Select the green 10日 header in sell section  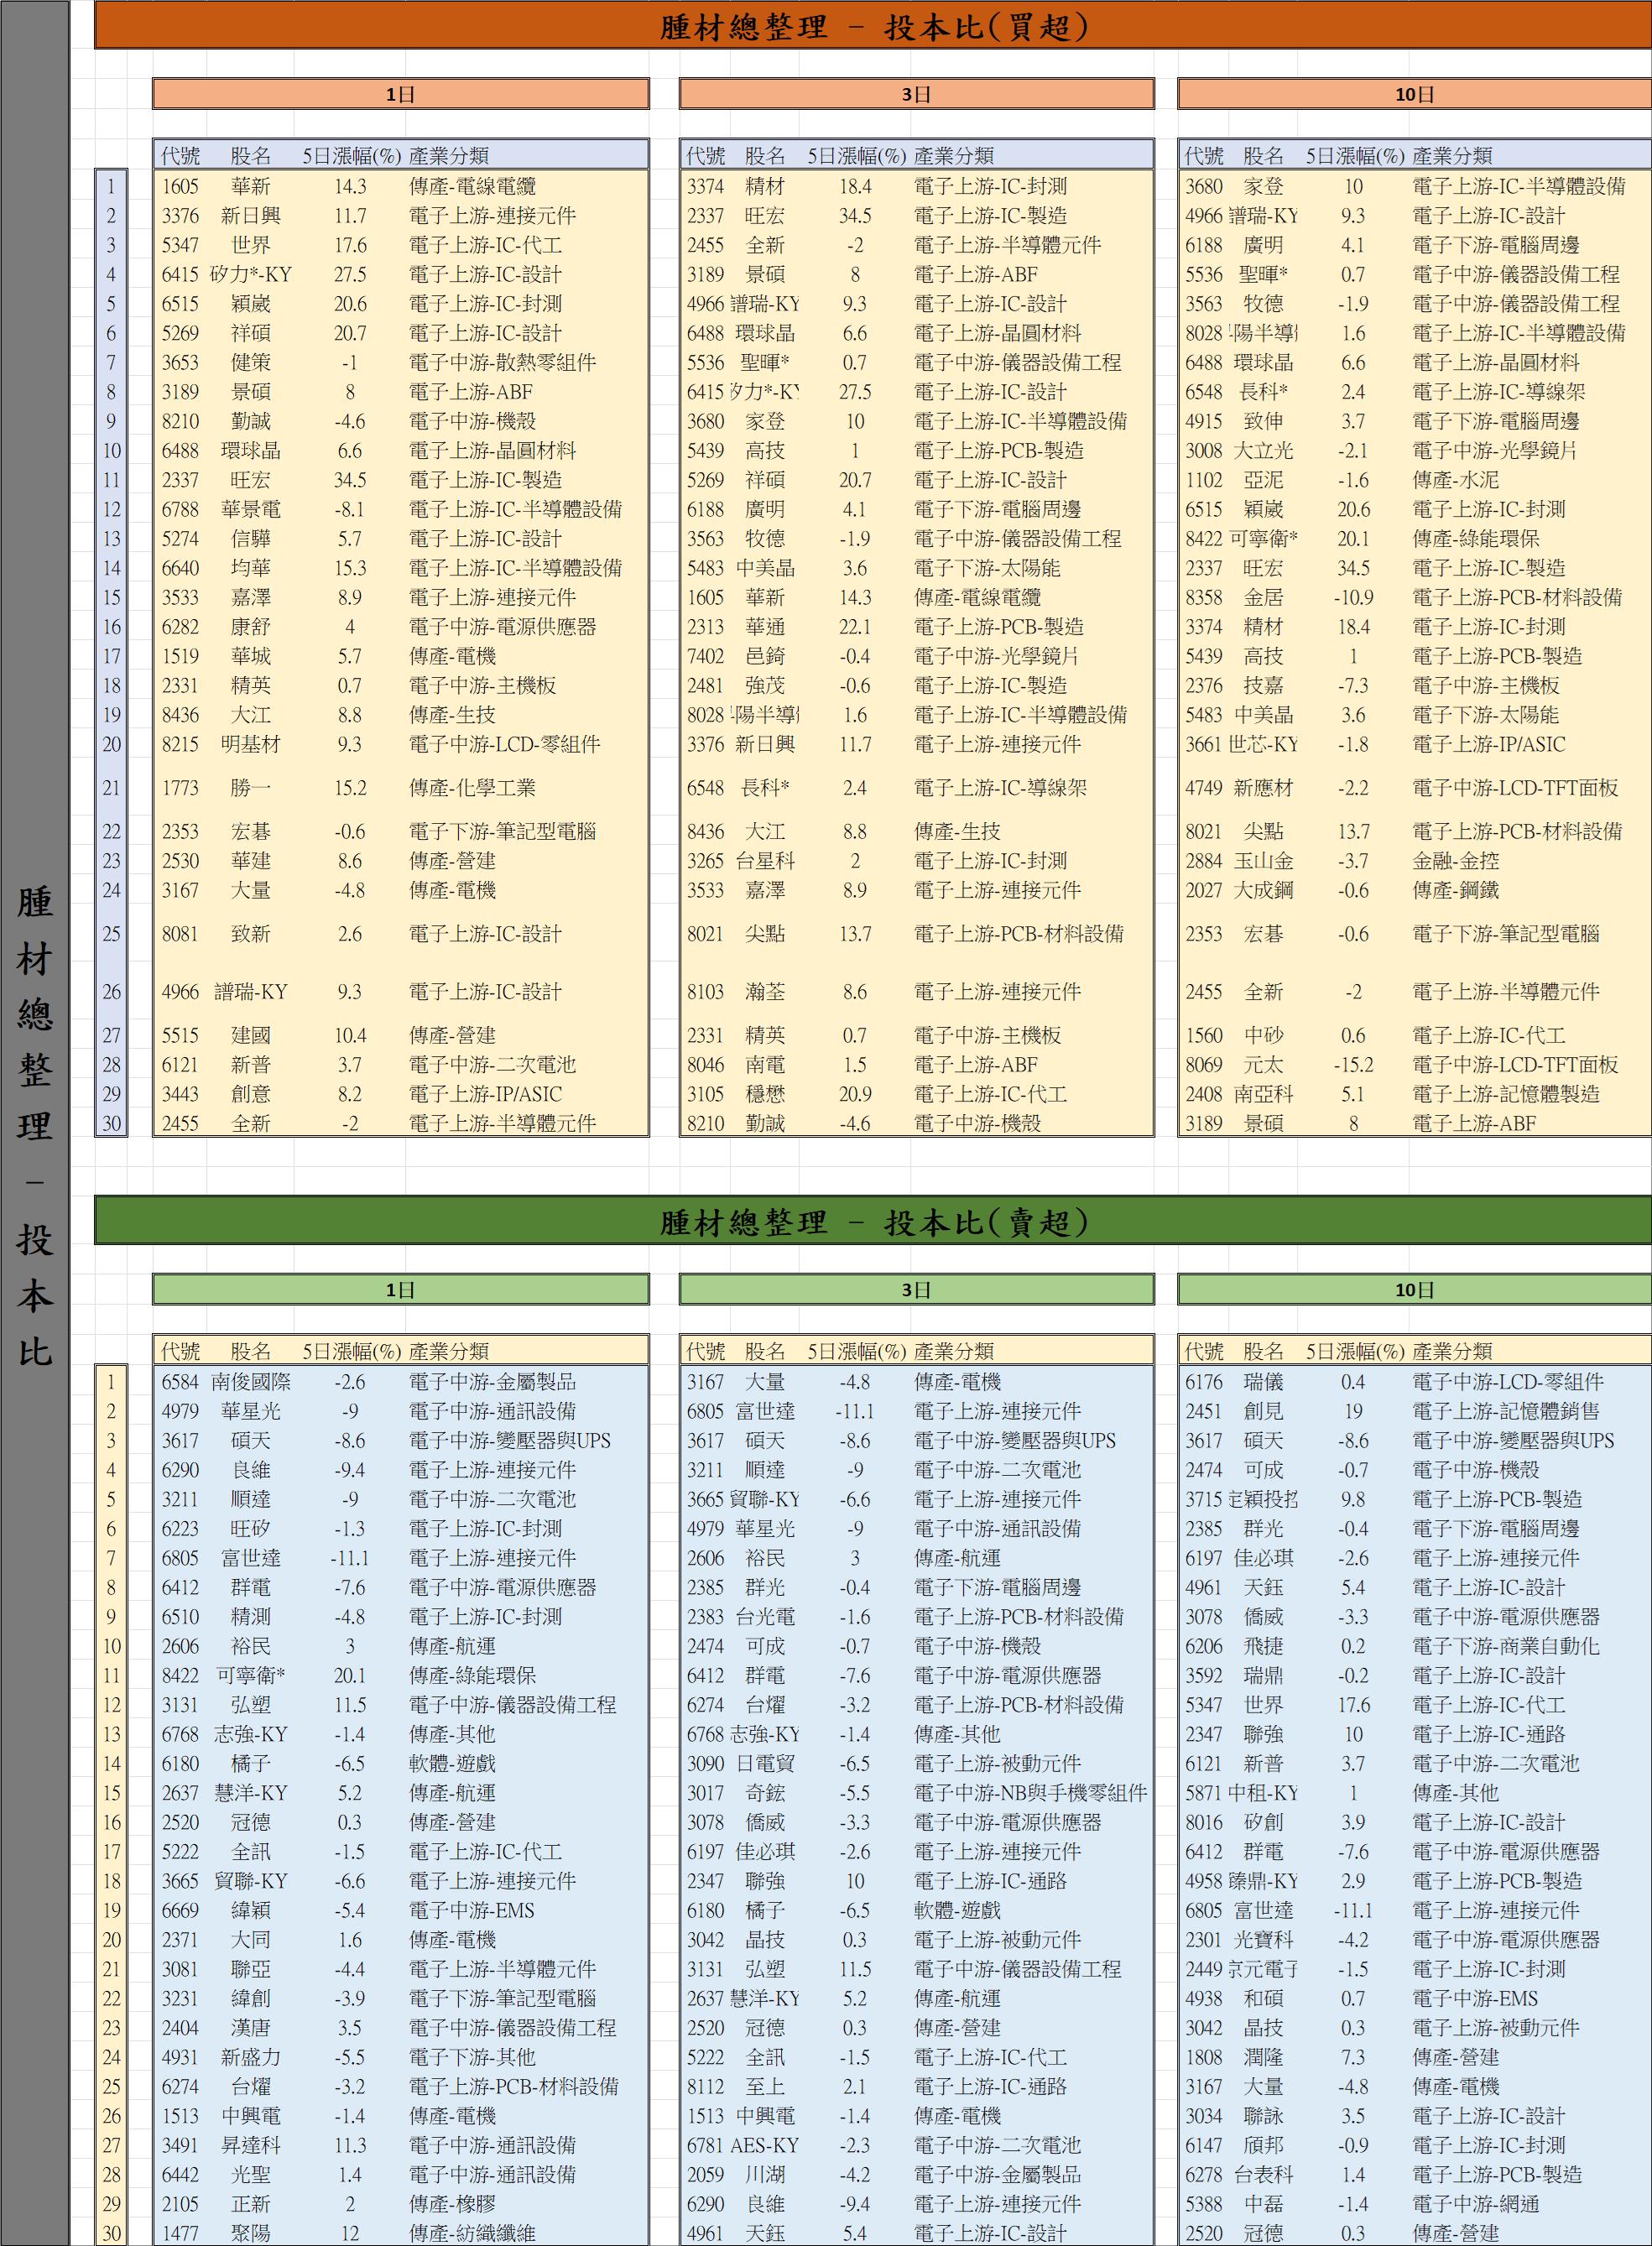1414,1289
